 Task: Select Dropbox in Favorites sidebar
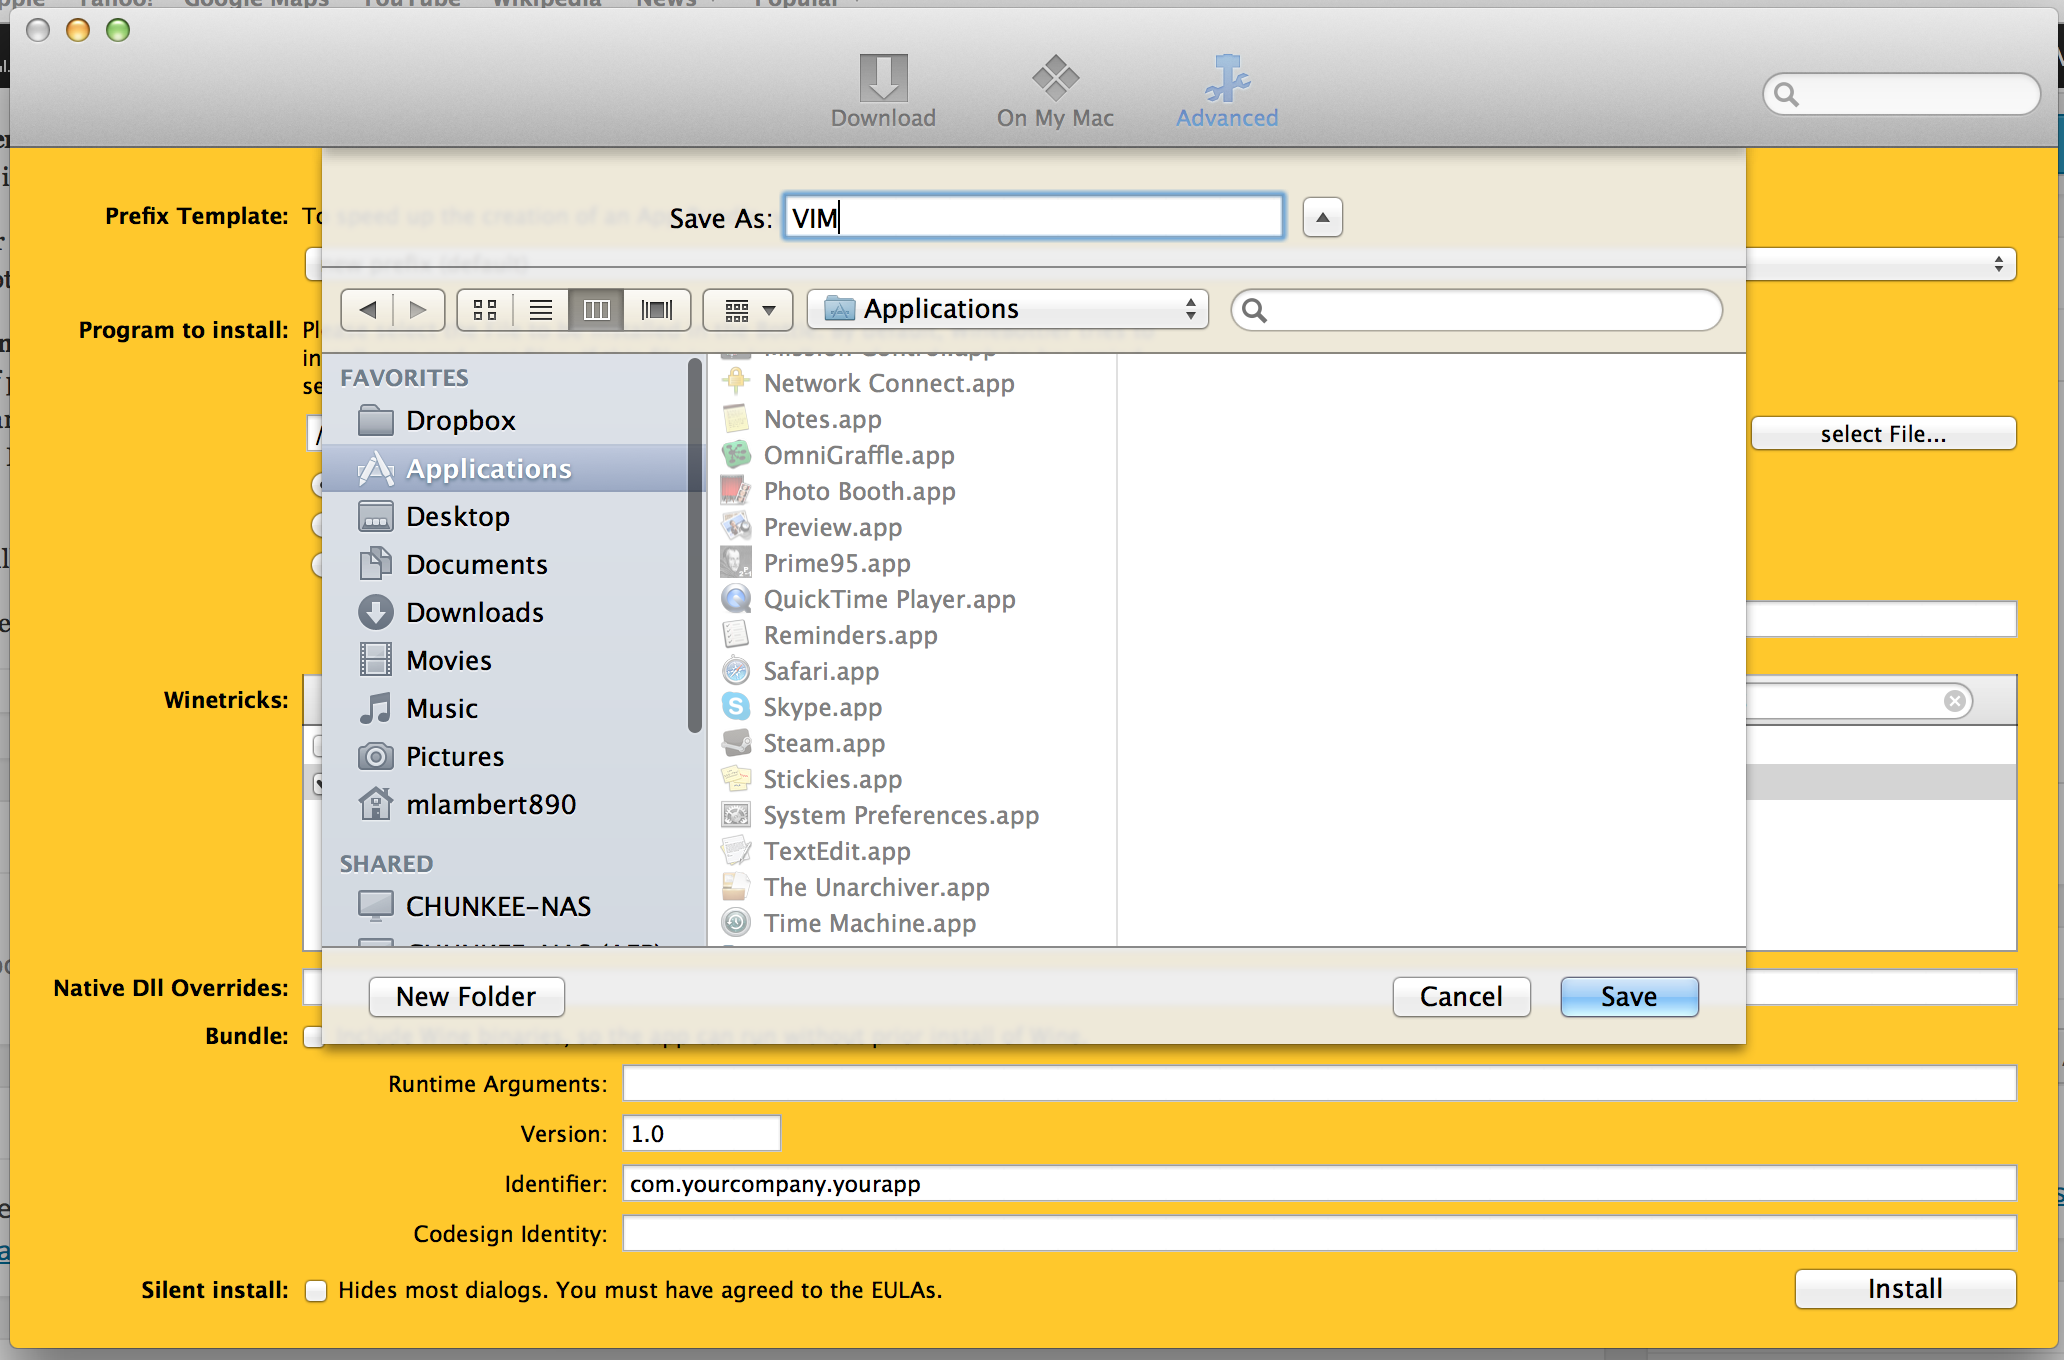(460, 420)
